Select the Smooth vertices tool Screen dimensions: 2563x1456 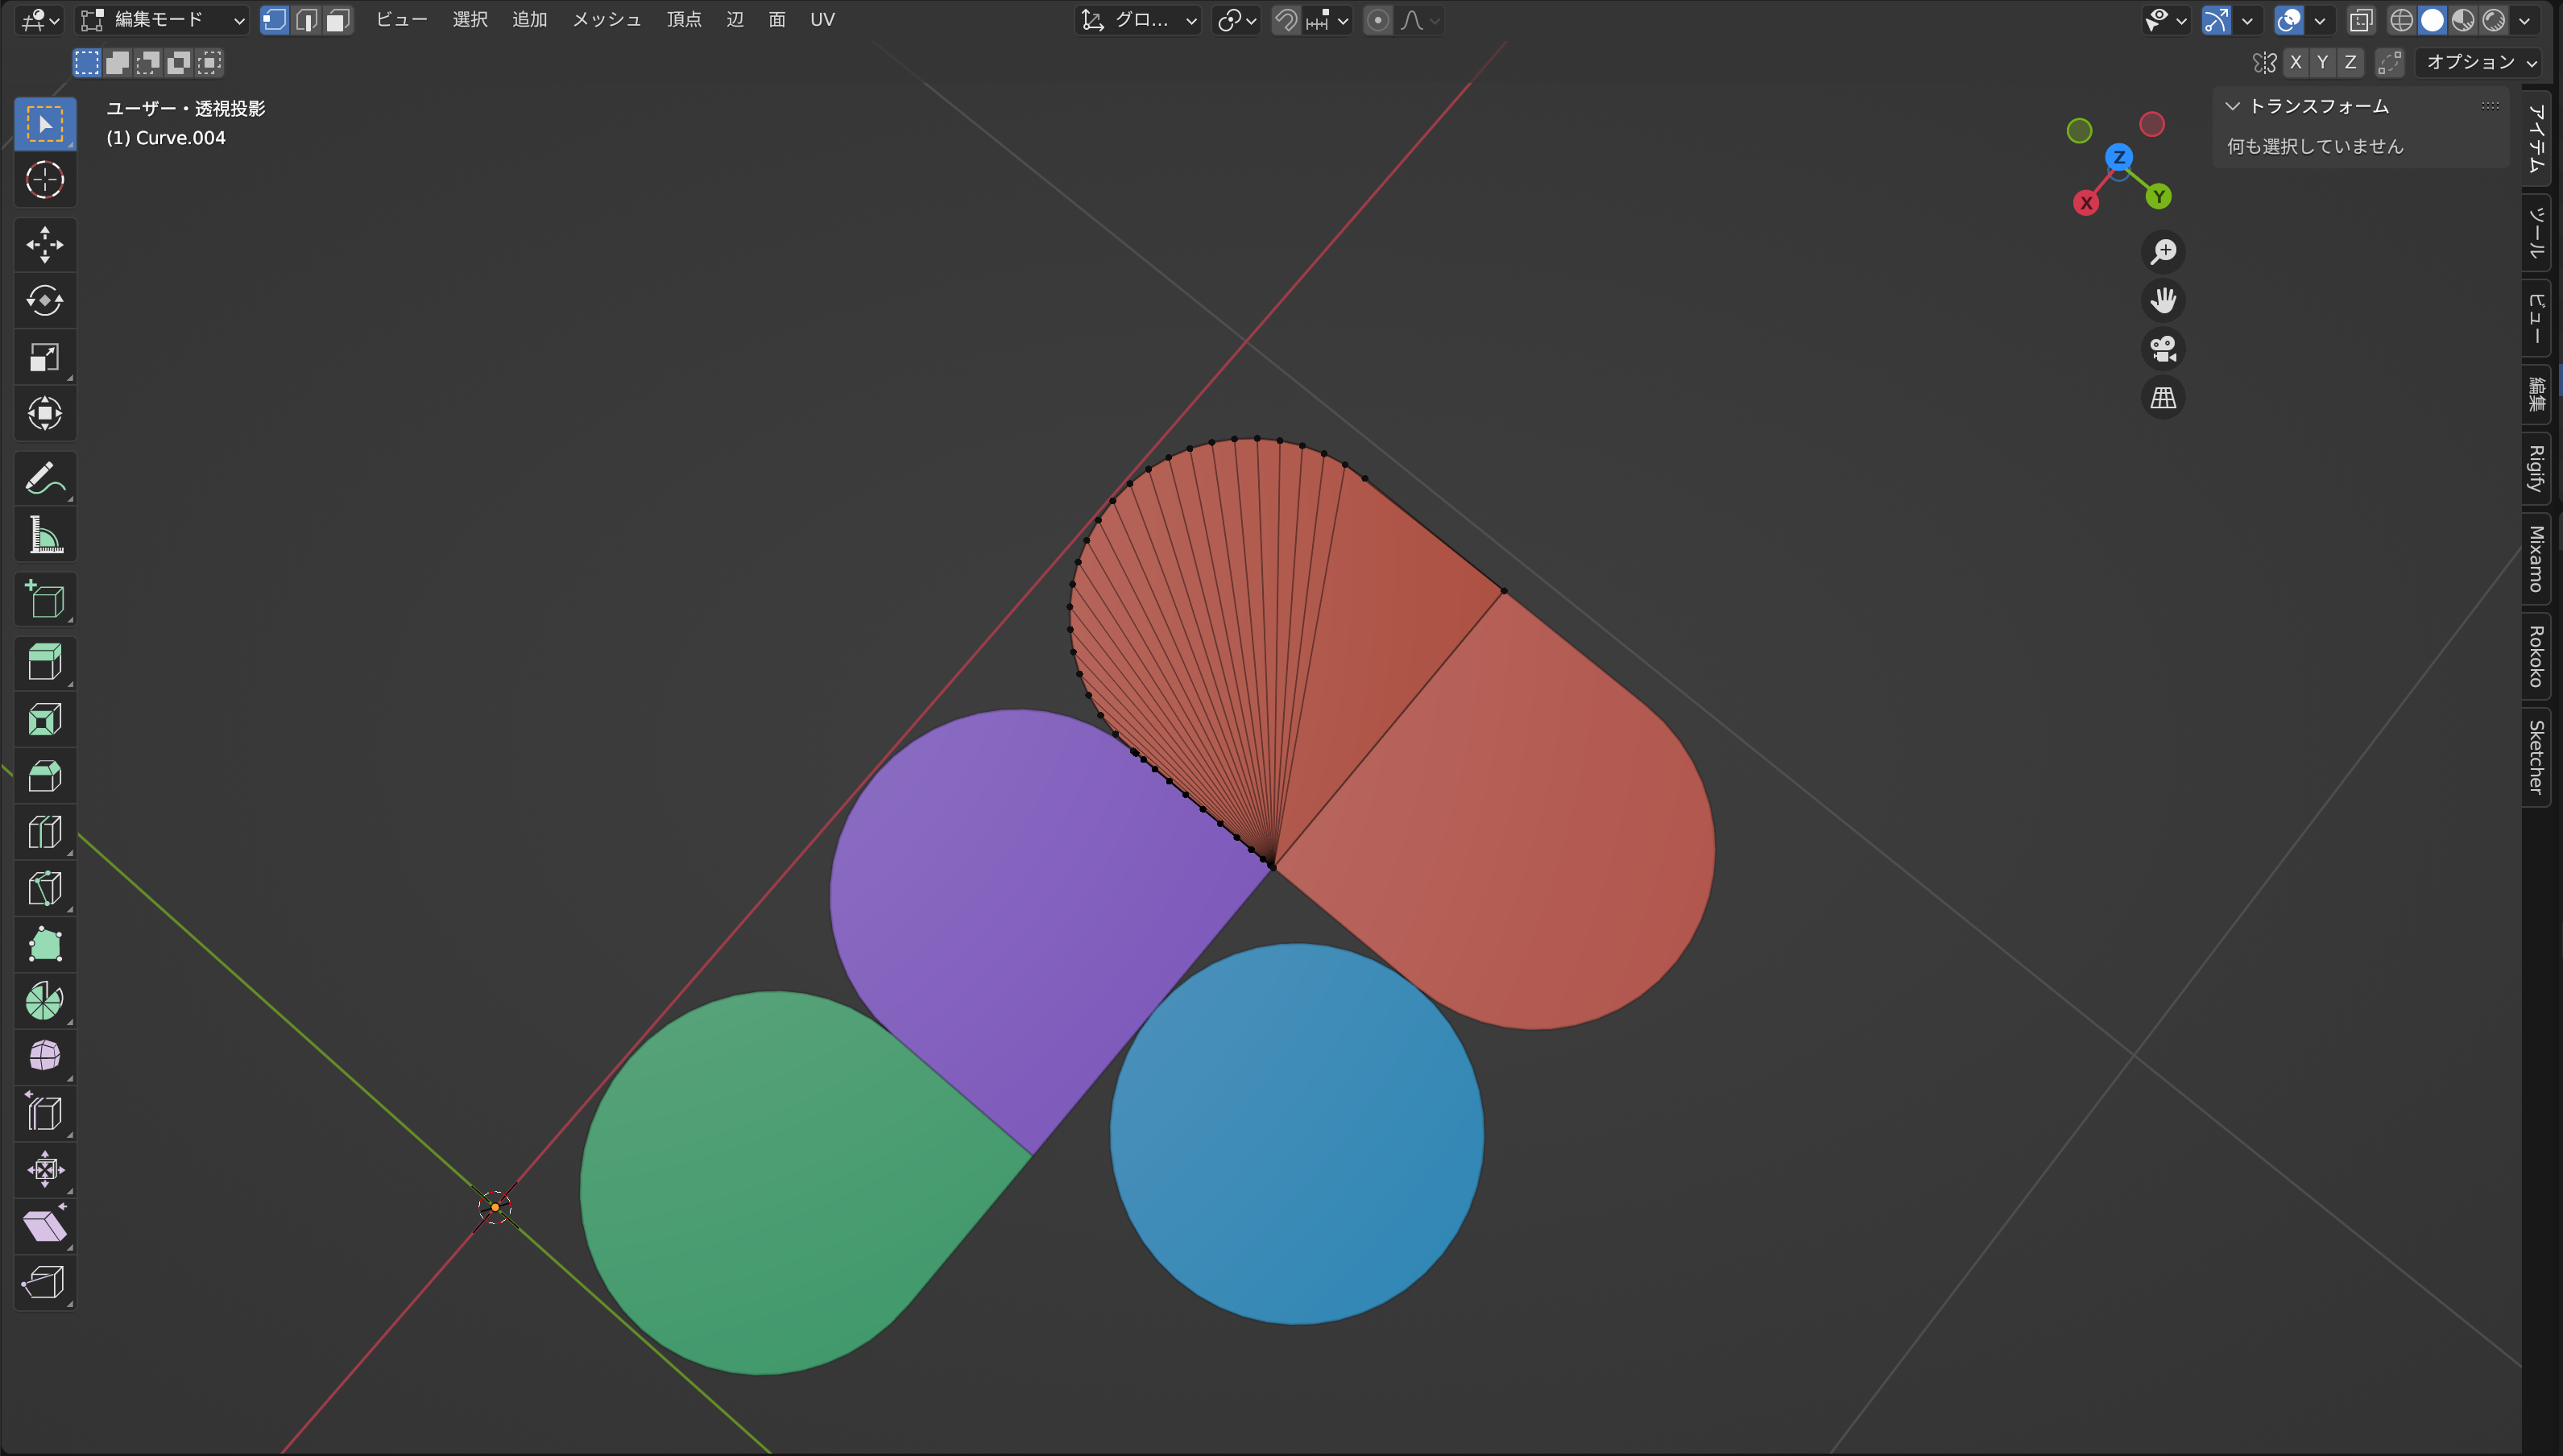(45, 1056)
